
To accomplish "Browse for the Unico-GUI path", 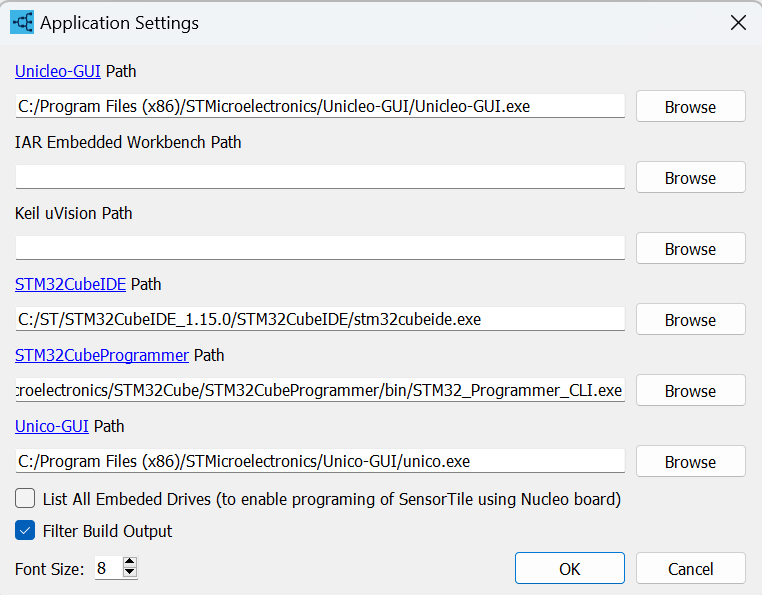I will [x=690, y=462].
